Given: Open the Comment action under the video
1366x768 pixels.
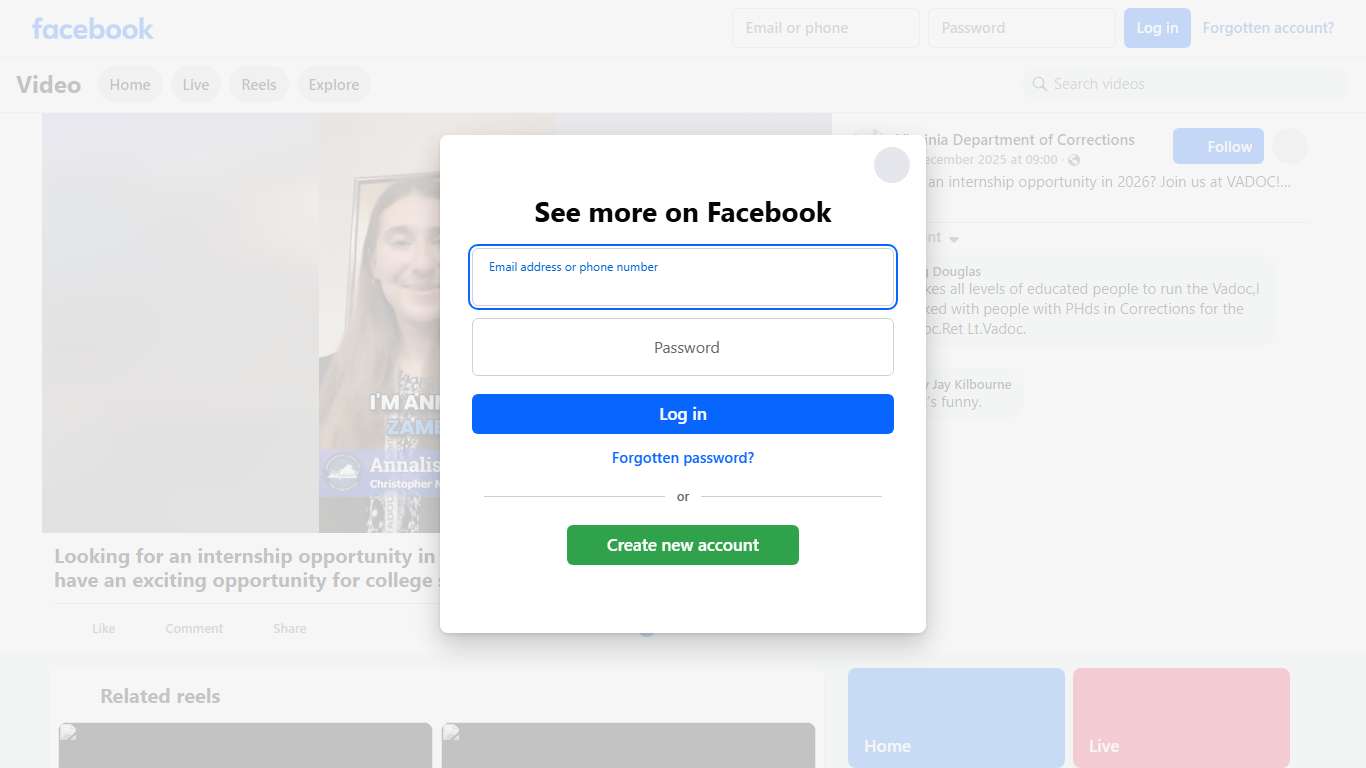Looking at the screenshot, I should 194,629.
